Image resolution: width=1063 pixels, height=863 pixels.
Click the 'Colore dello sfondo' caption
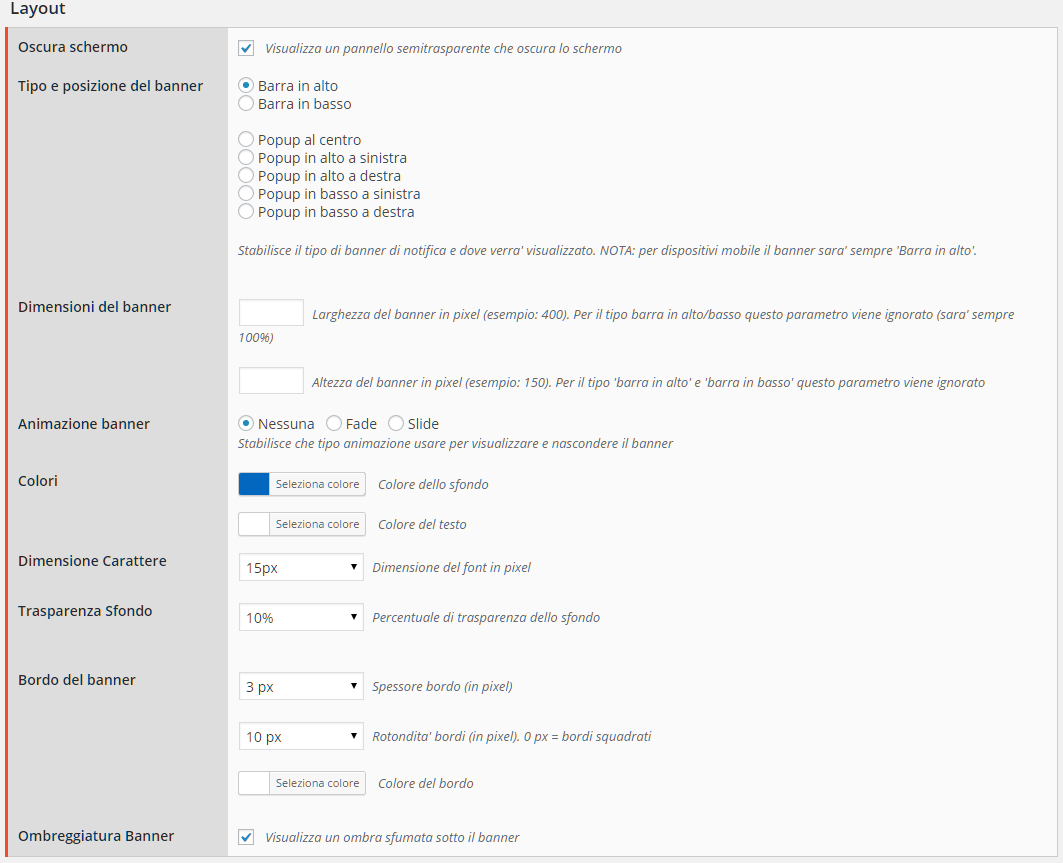pos(433,485)
